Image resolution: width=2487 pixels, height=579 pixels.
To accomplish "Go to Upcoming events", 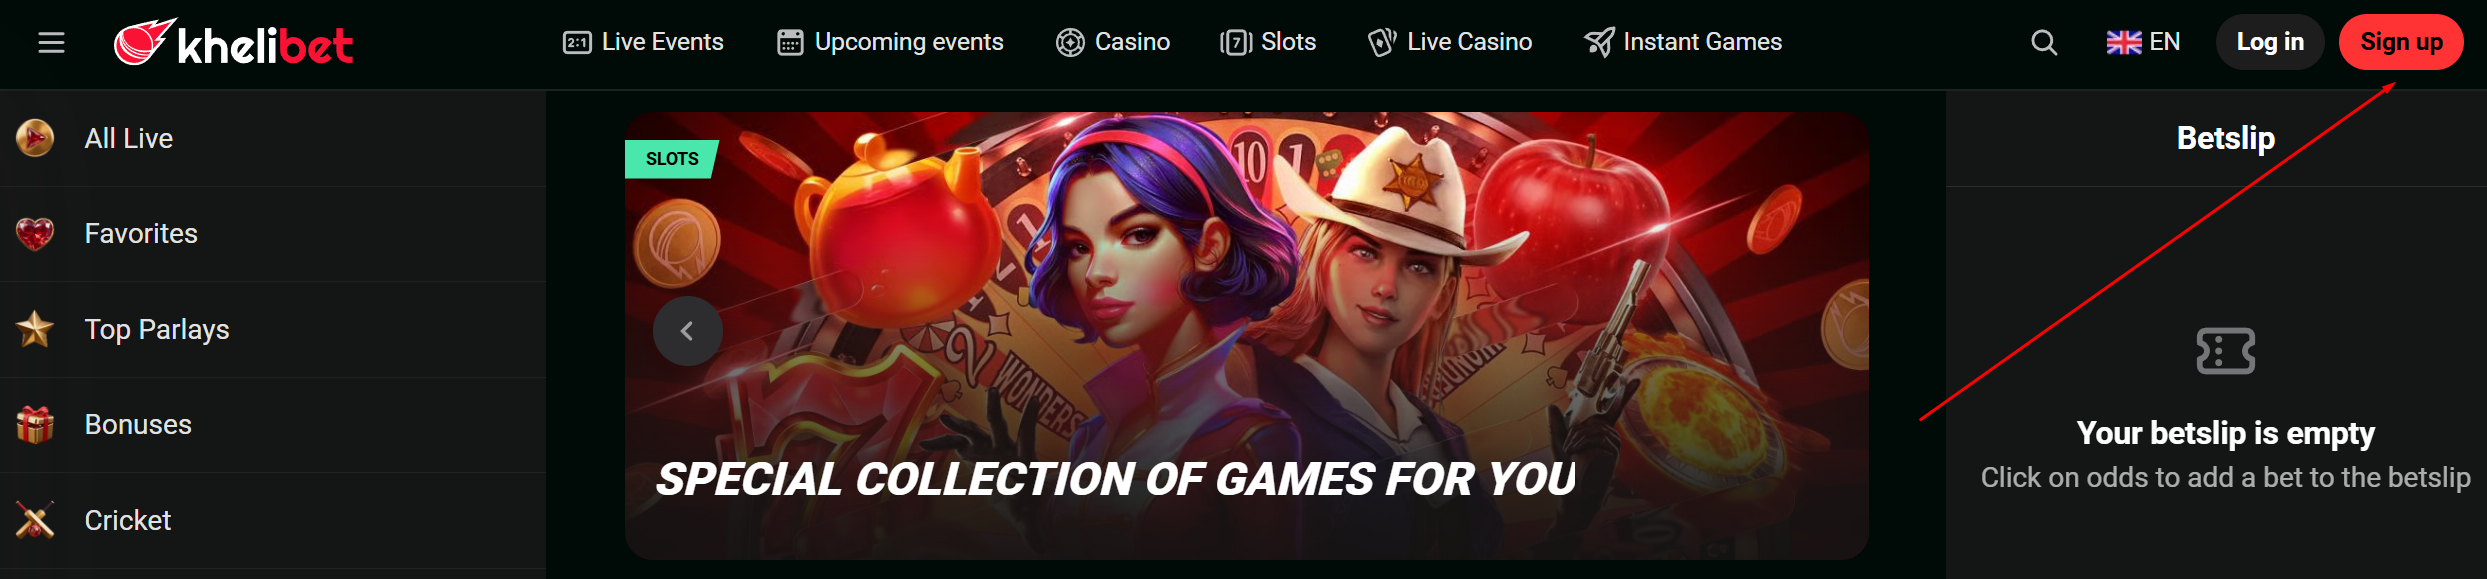I will (890, 42).
